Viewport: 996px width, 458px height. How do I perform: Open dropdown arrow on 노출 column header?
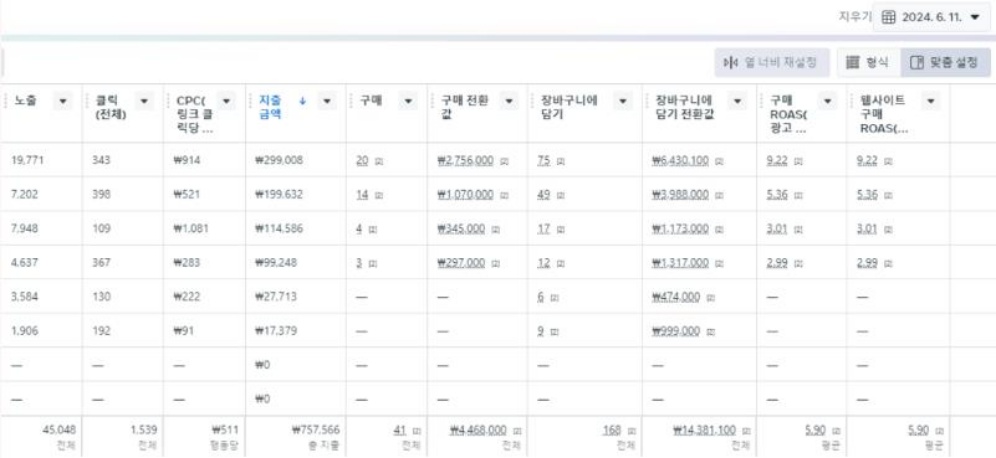pos(62,101)
